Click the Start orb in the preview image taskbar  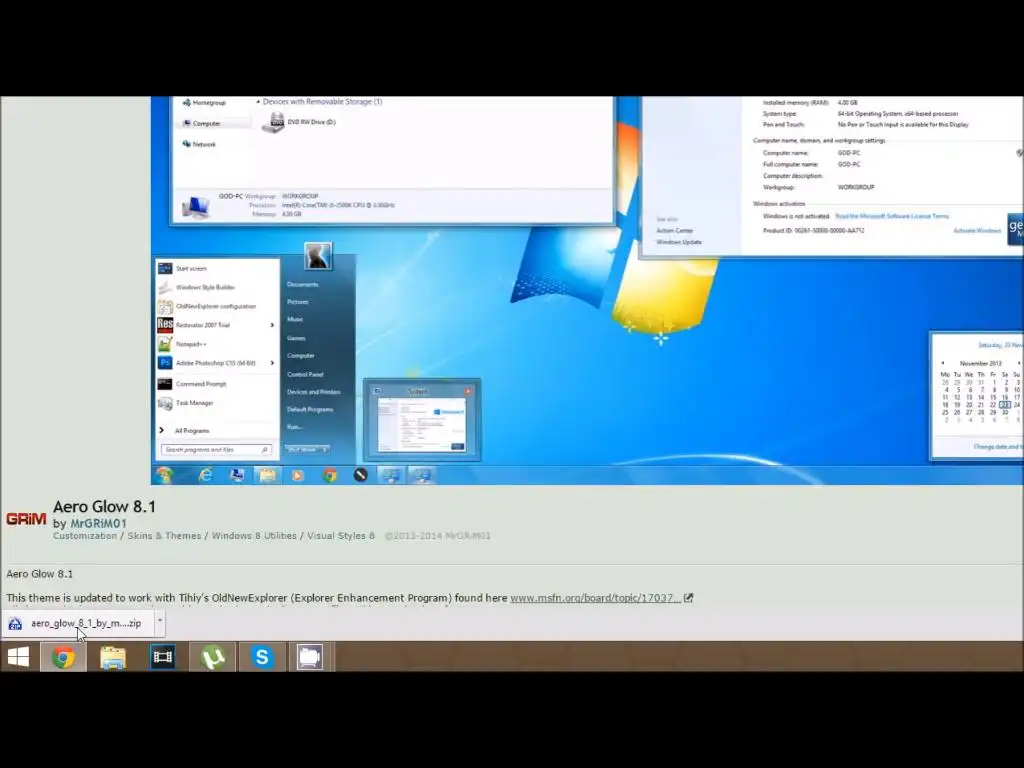coord(165,475)
